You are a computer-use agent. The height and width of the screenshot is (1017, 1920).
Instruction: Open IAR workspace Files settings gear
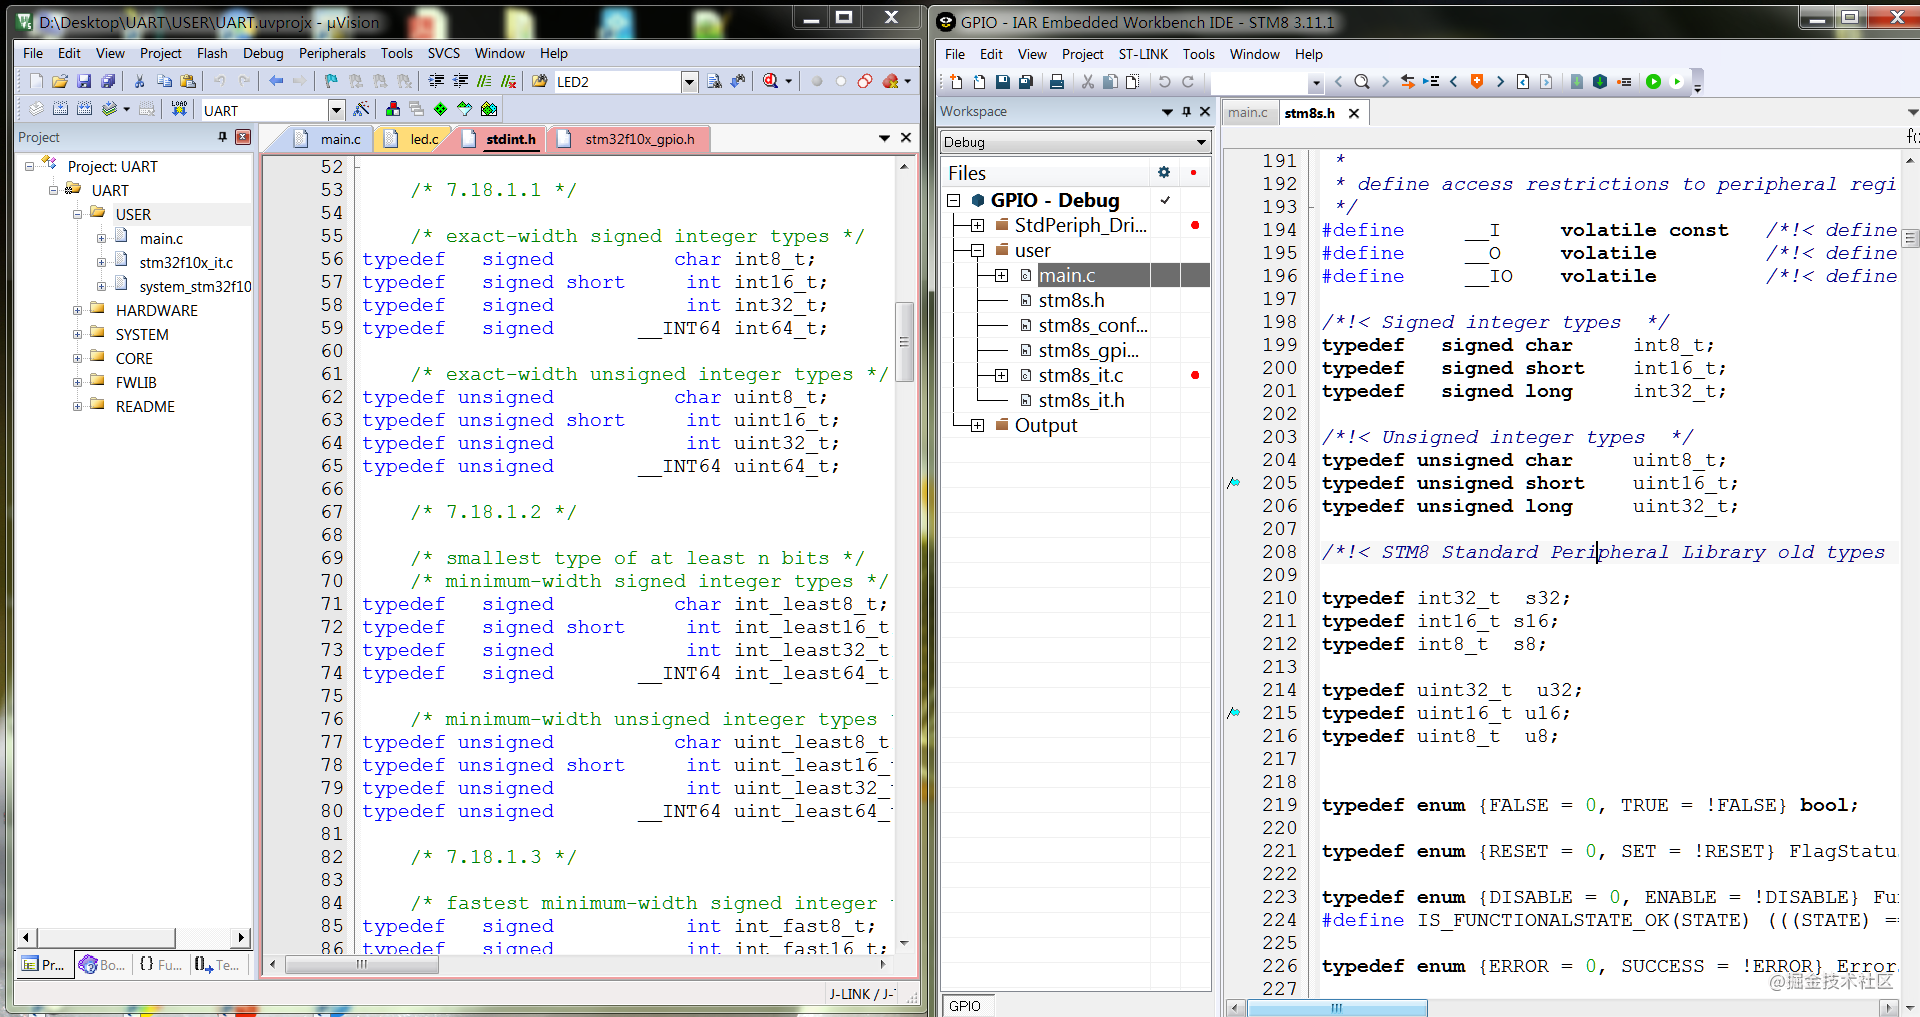[x=1164, y=173]
